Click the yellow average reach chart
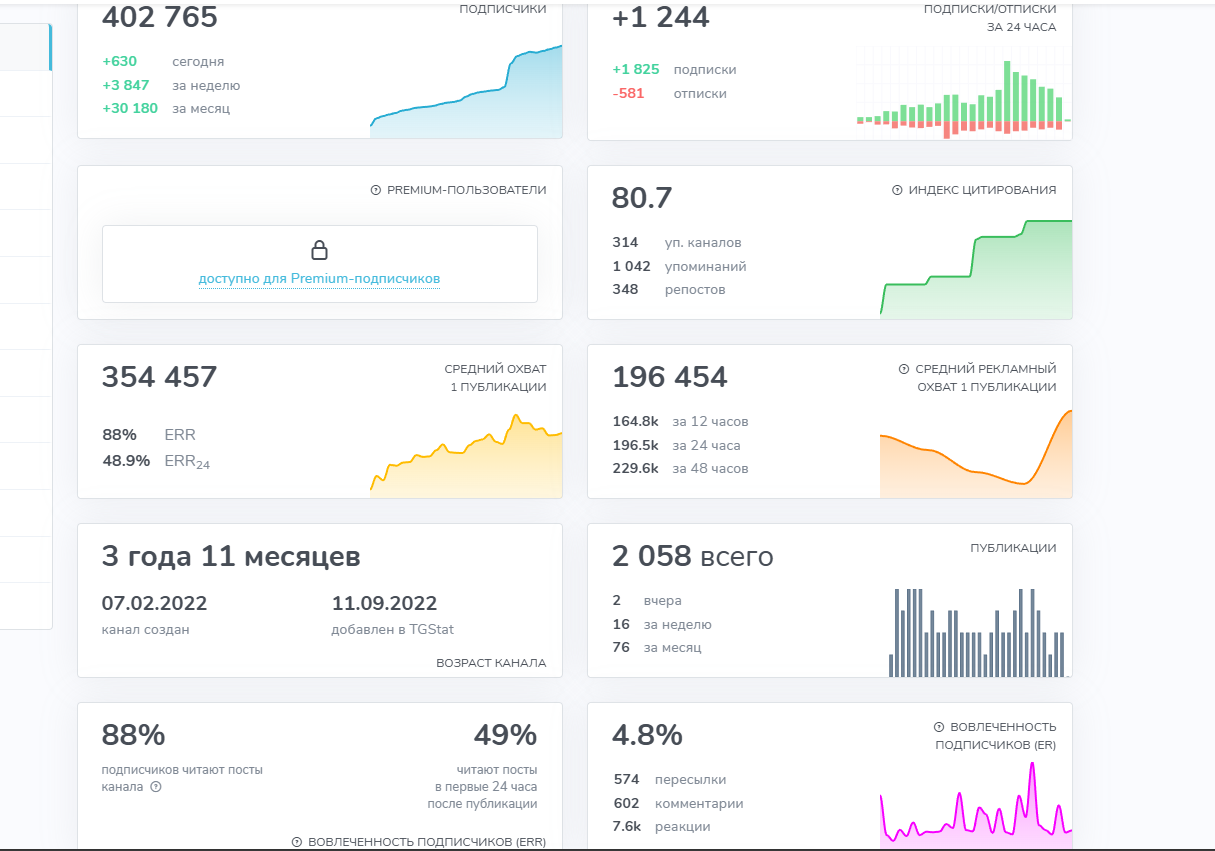This screenshot has height=851, width=1215. click(x=466, y=454)
